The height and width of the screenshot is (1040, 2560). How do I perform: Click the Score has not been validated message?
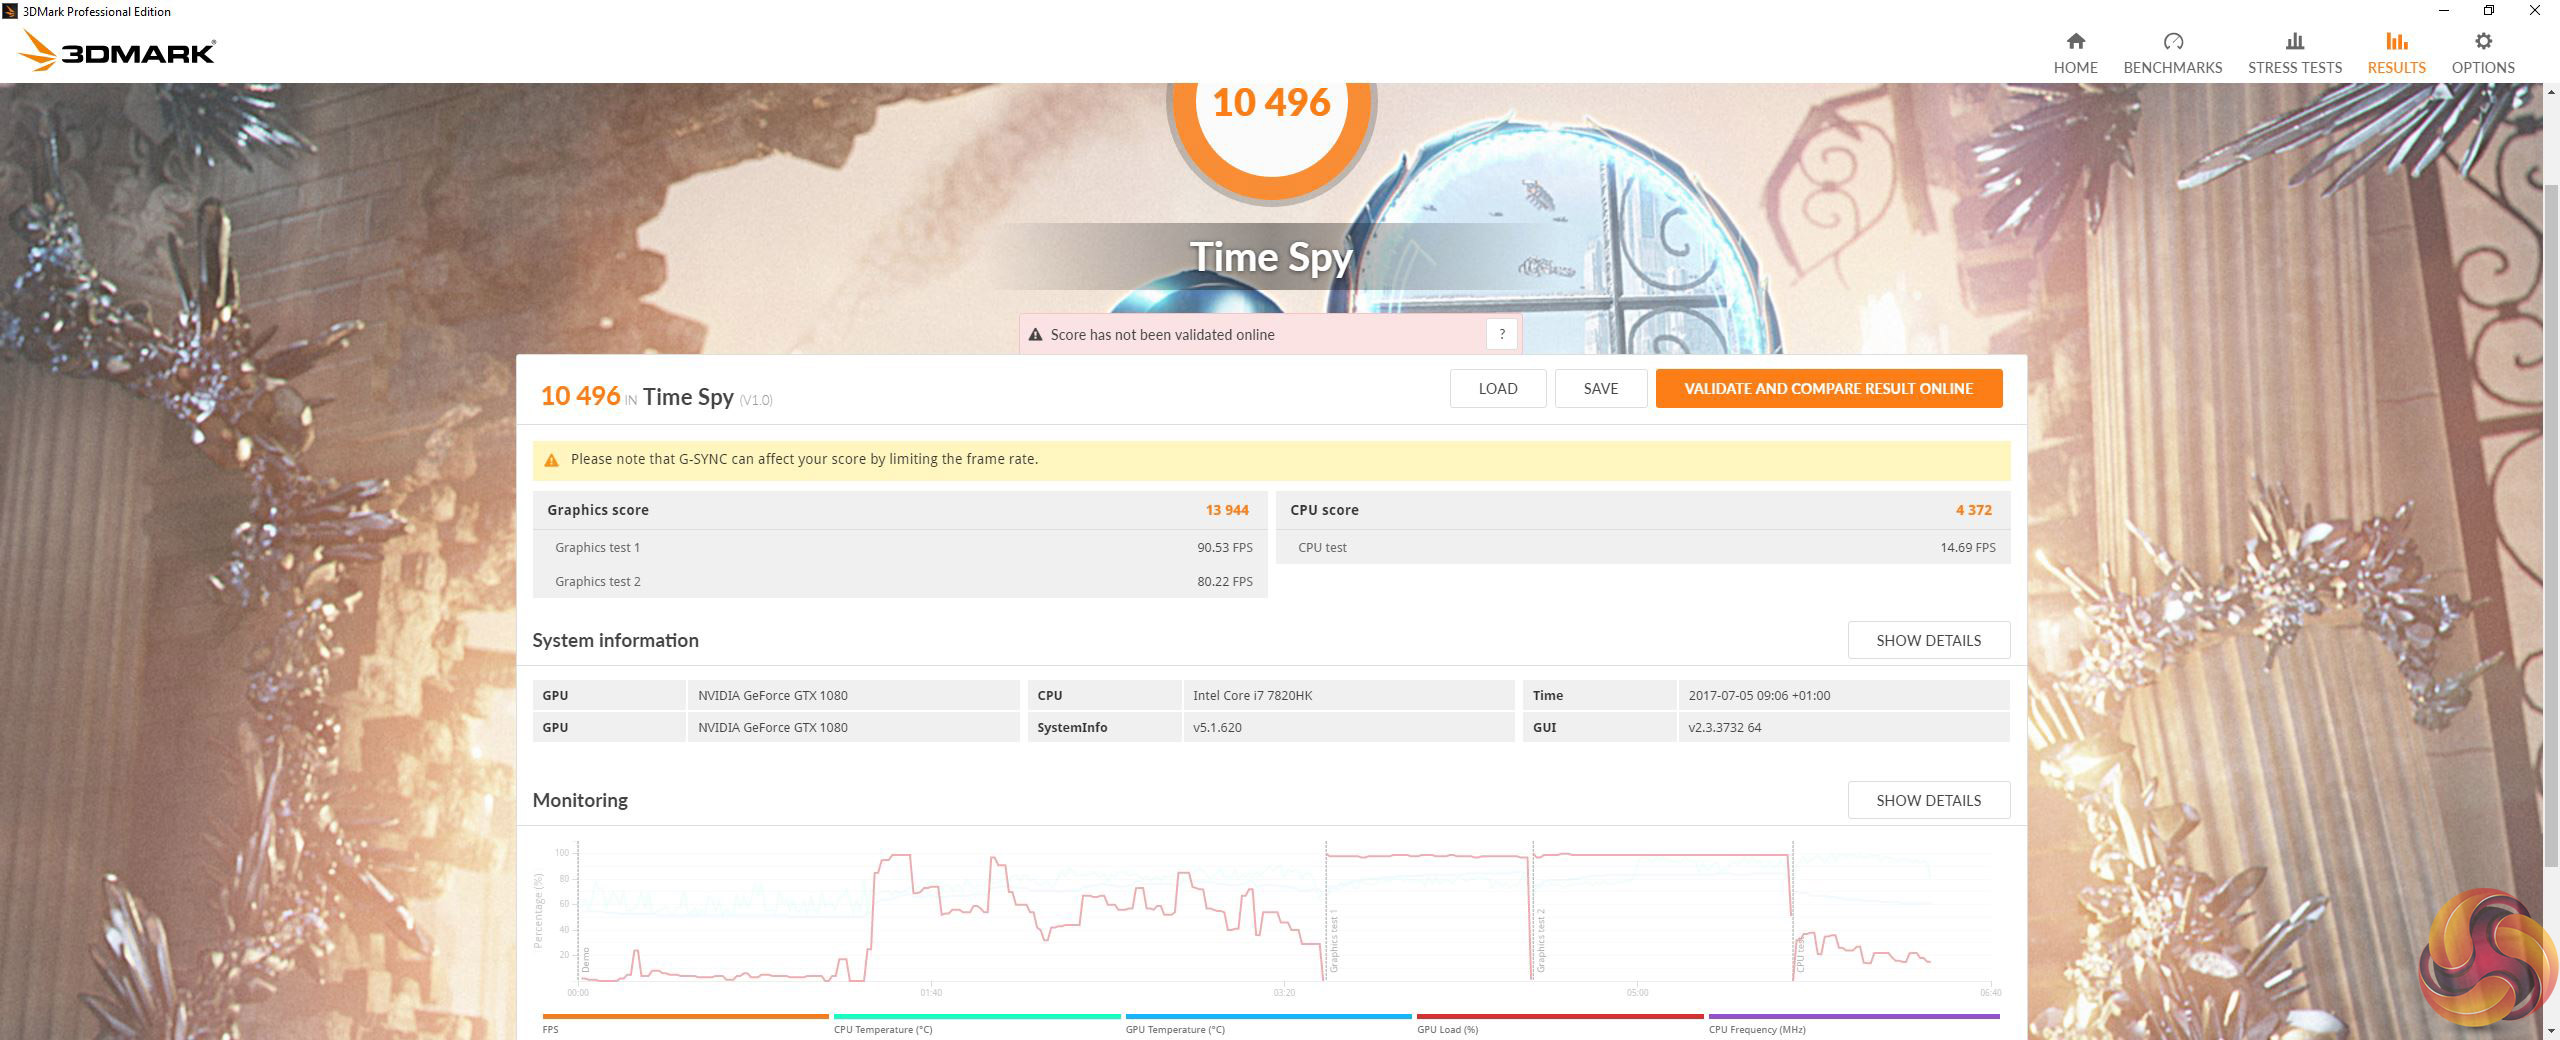pyautogui.click(x=1162, y=335)
